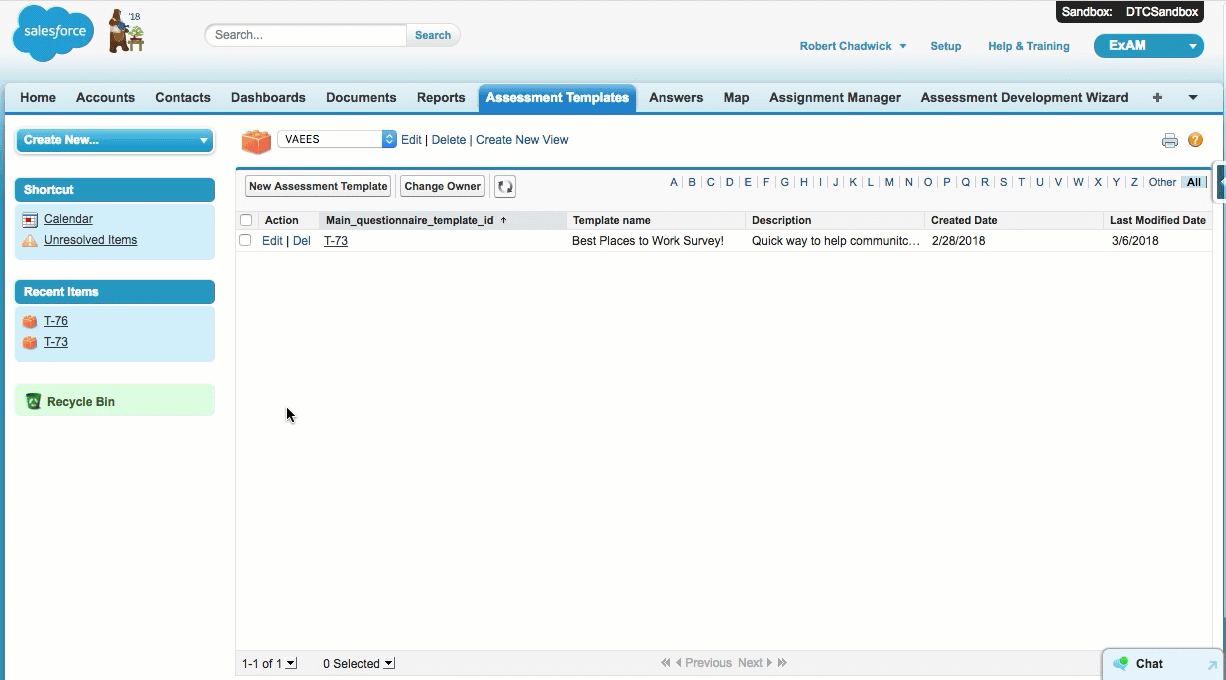Switch to the Contacts tab

click(183, 98)
